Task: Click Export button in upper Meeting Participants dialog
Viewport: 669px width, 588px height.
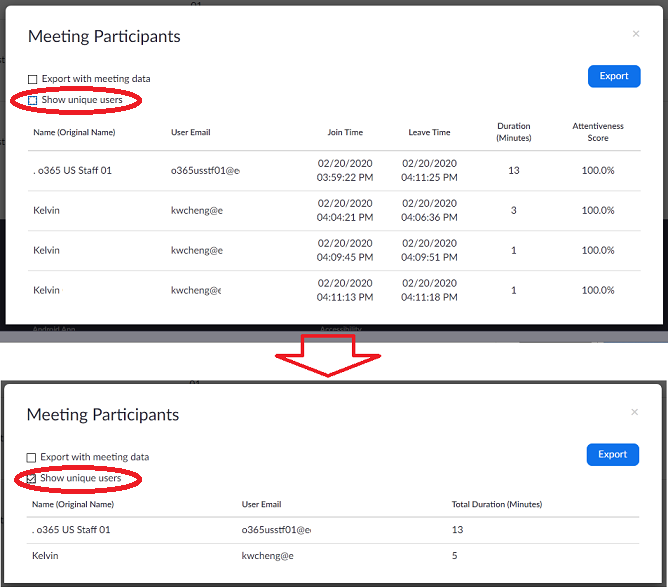Action: pos(614,76)
